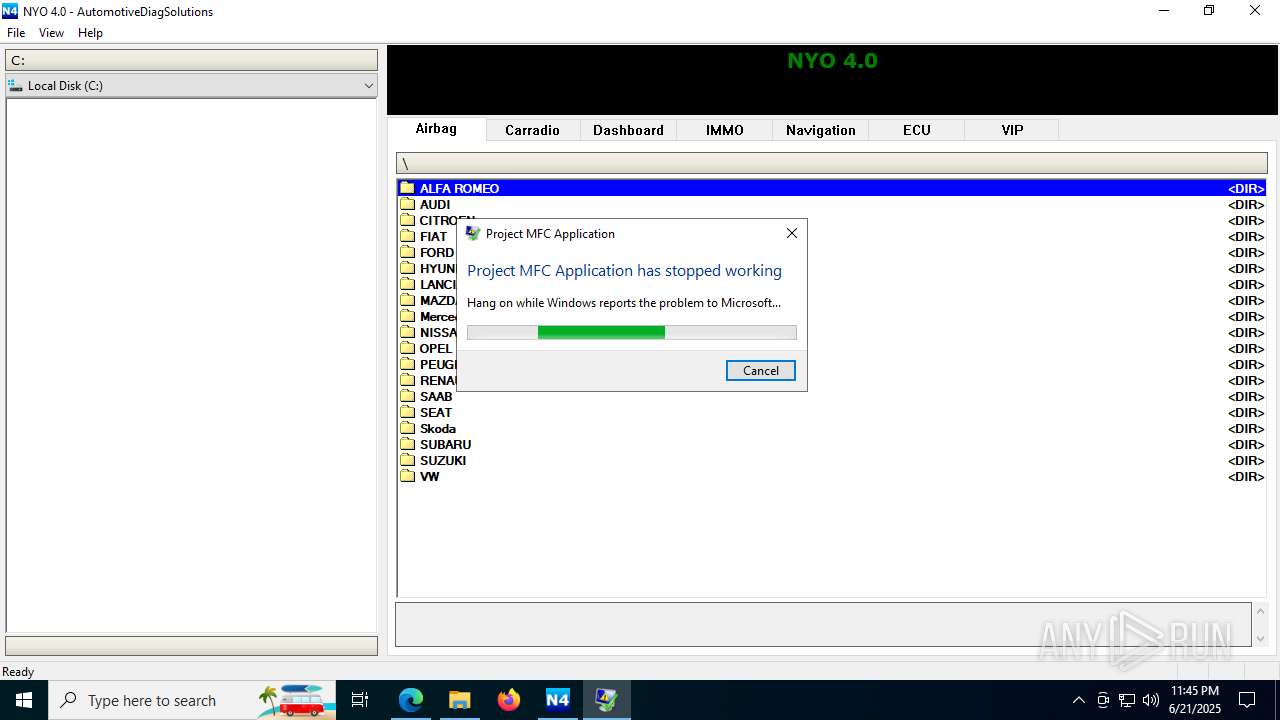
Task: Click the OPEL folder icon
Action: click(407, 348)
